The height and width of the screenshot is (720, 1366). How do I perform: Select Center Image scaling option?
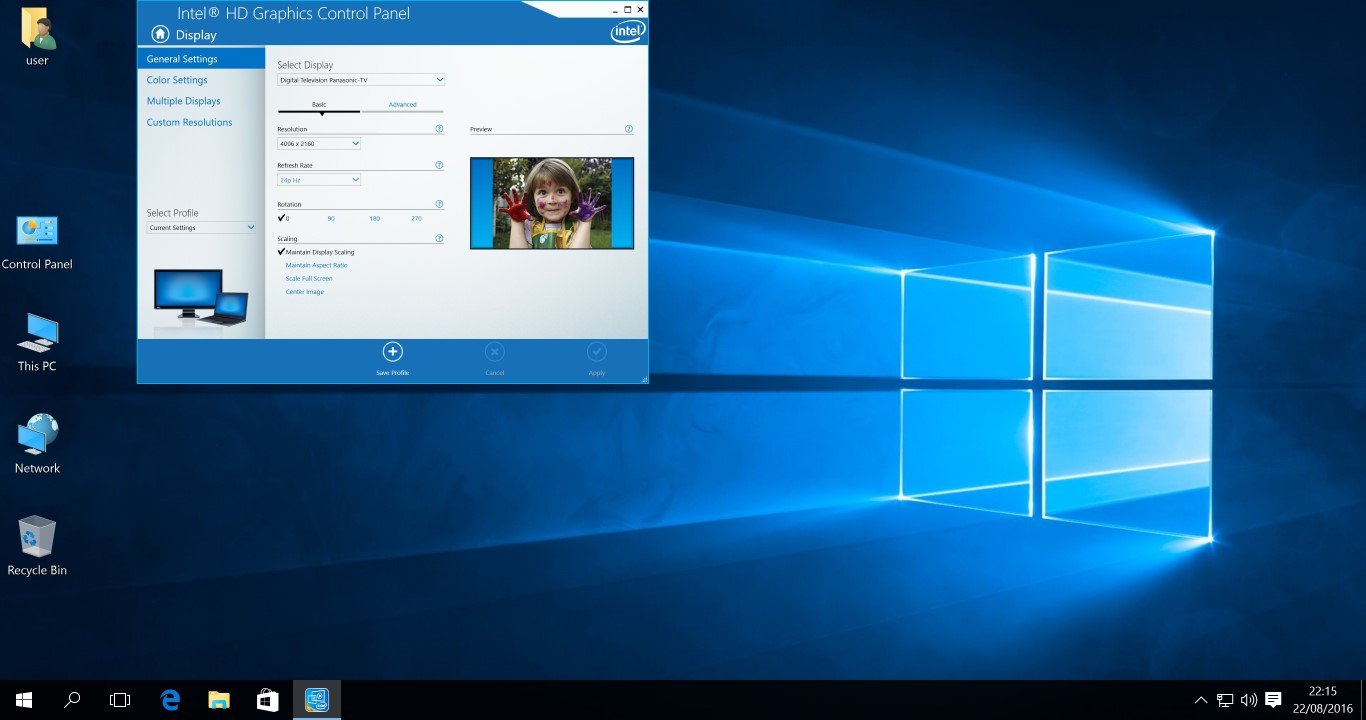305,292
